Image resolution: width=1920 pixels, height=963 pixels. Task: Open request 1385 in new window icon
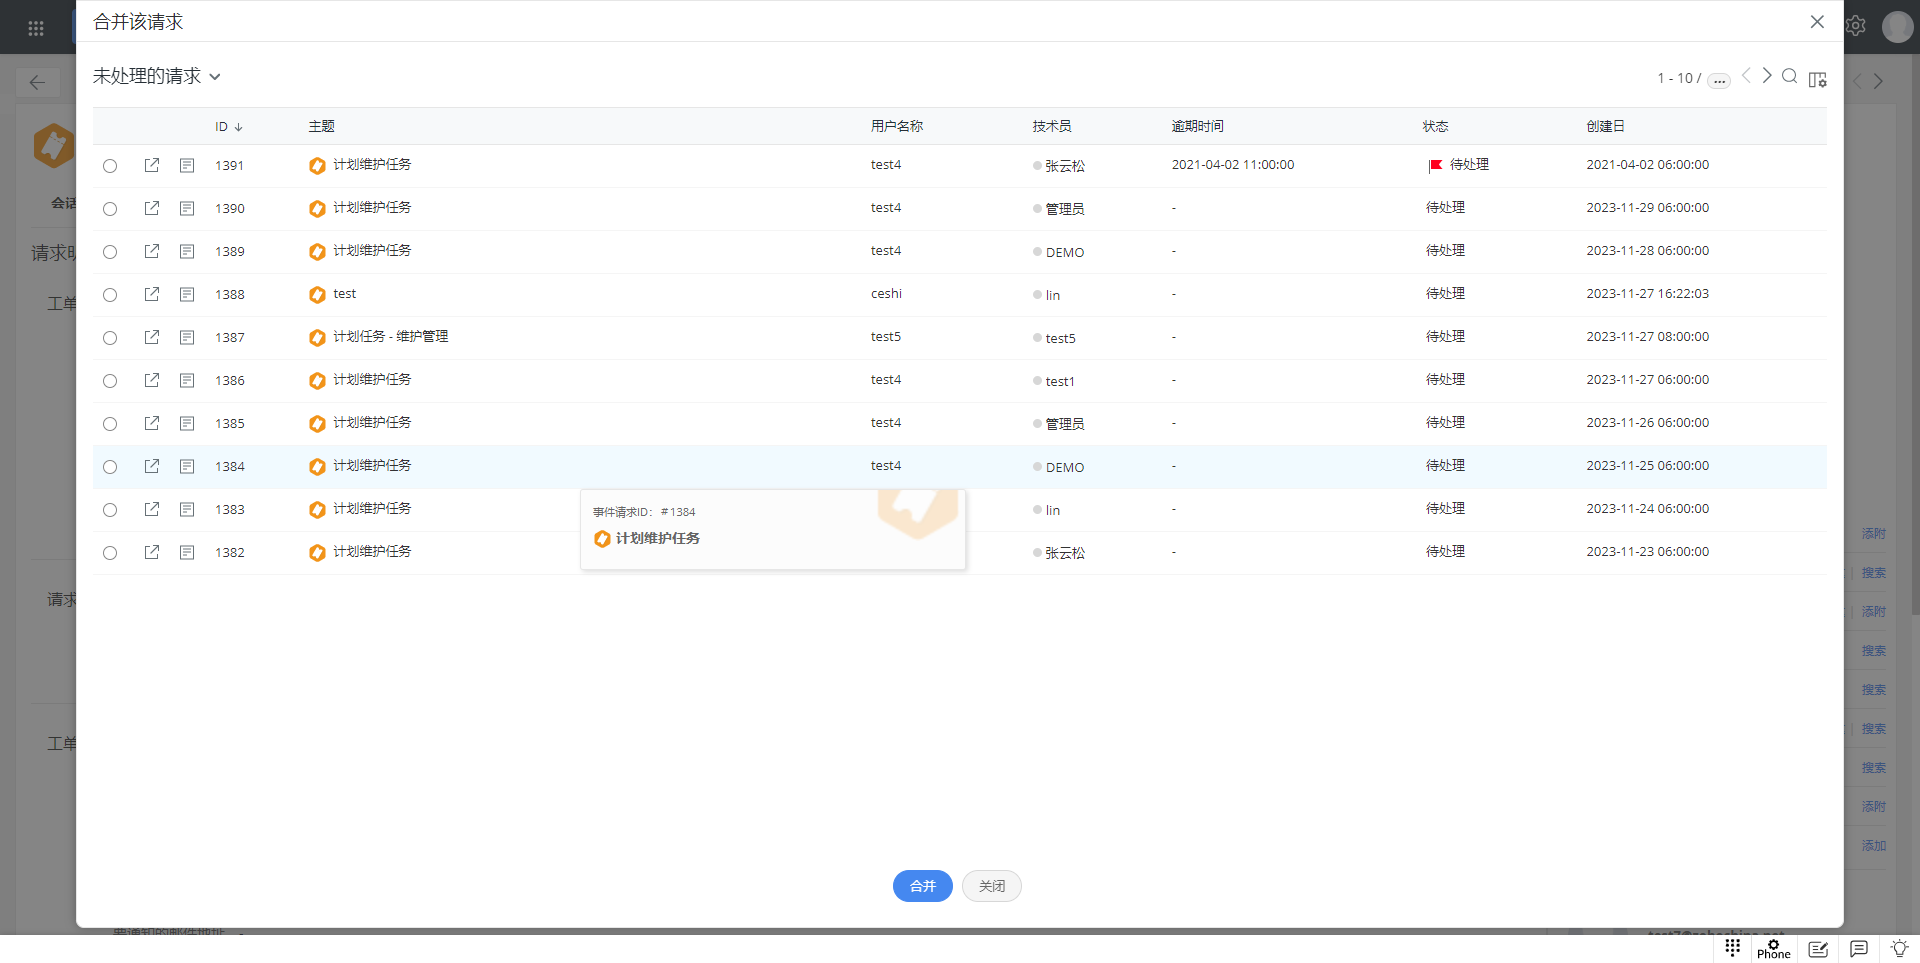point(152,423)
